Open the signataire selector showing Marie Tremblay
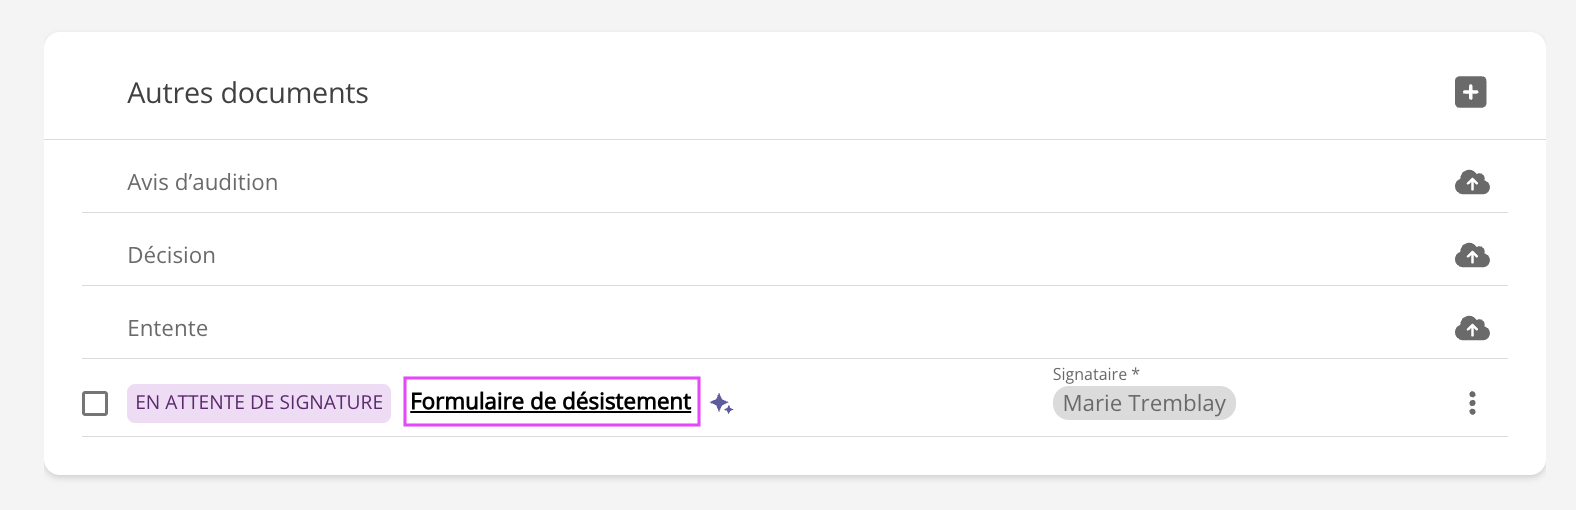The height and width of the screenshot is (510, 1576). point(1143,403)
